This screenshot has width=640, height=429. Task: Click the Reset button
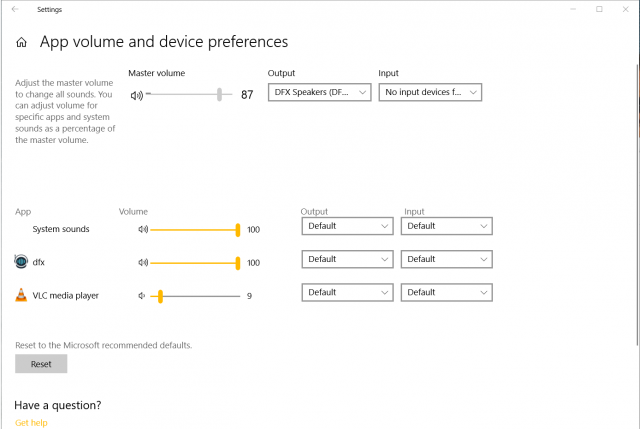point(41,364)
